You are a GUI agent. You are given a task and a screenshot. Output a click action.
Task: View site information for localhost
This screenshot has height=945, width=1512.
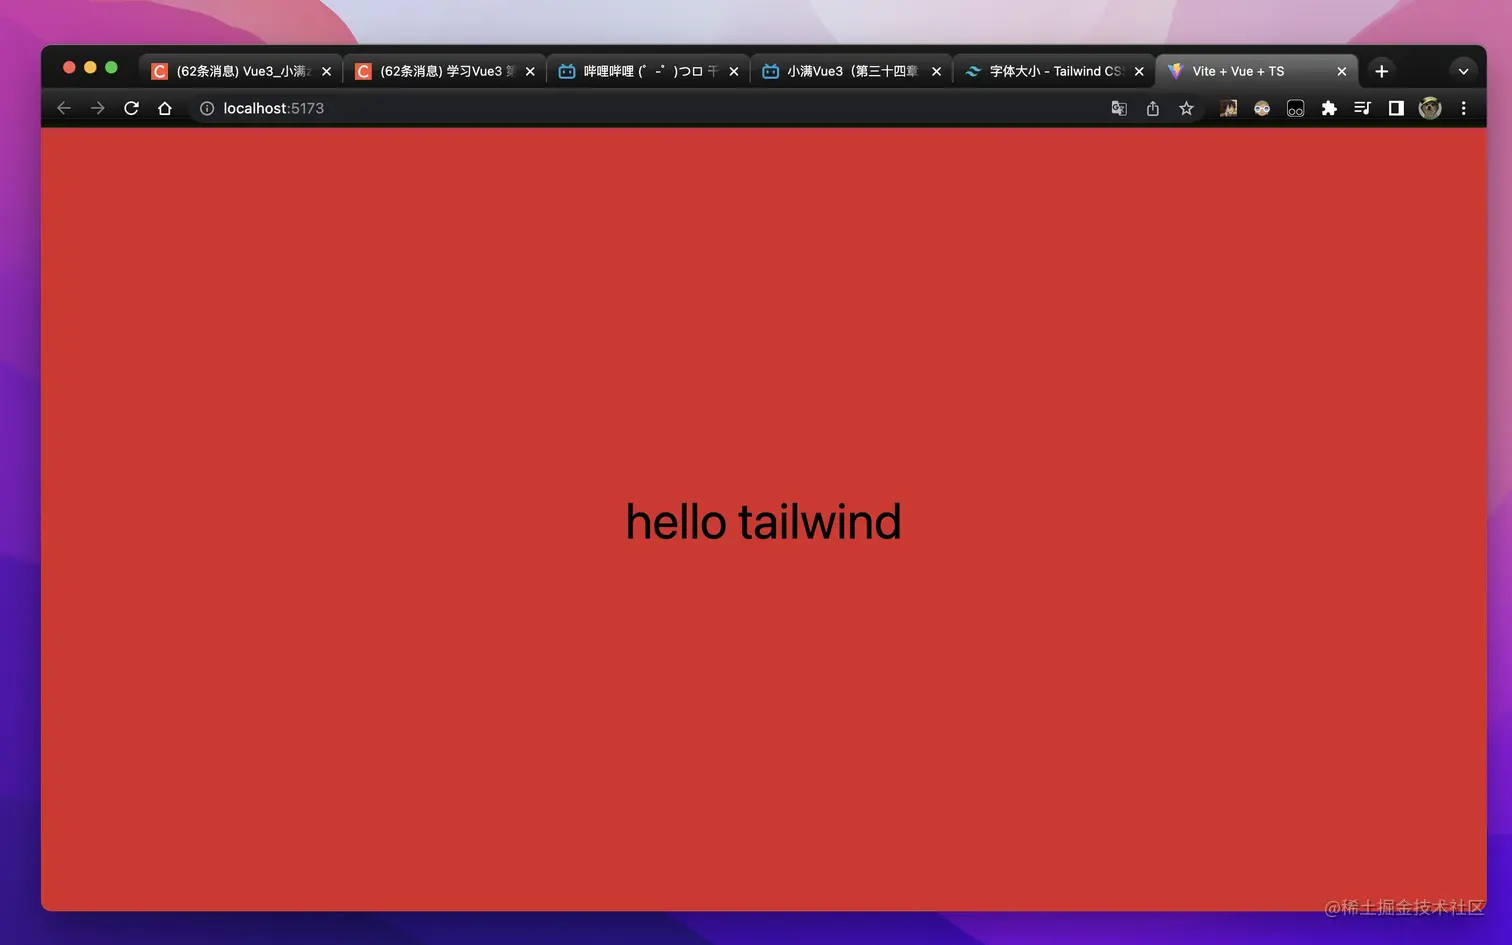207,108
